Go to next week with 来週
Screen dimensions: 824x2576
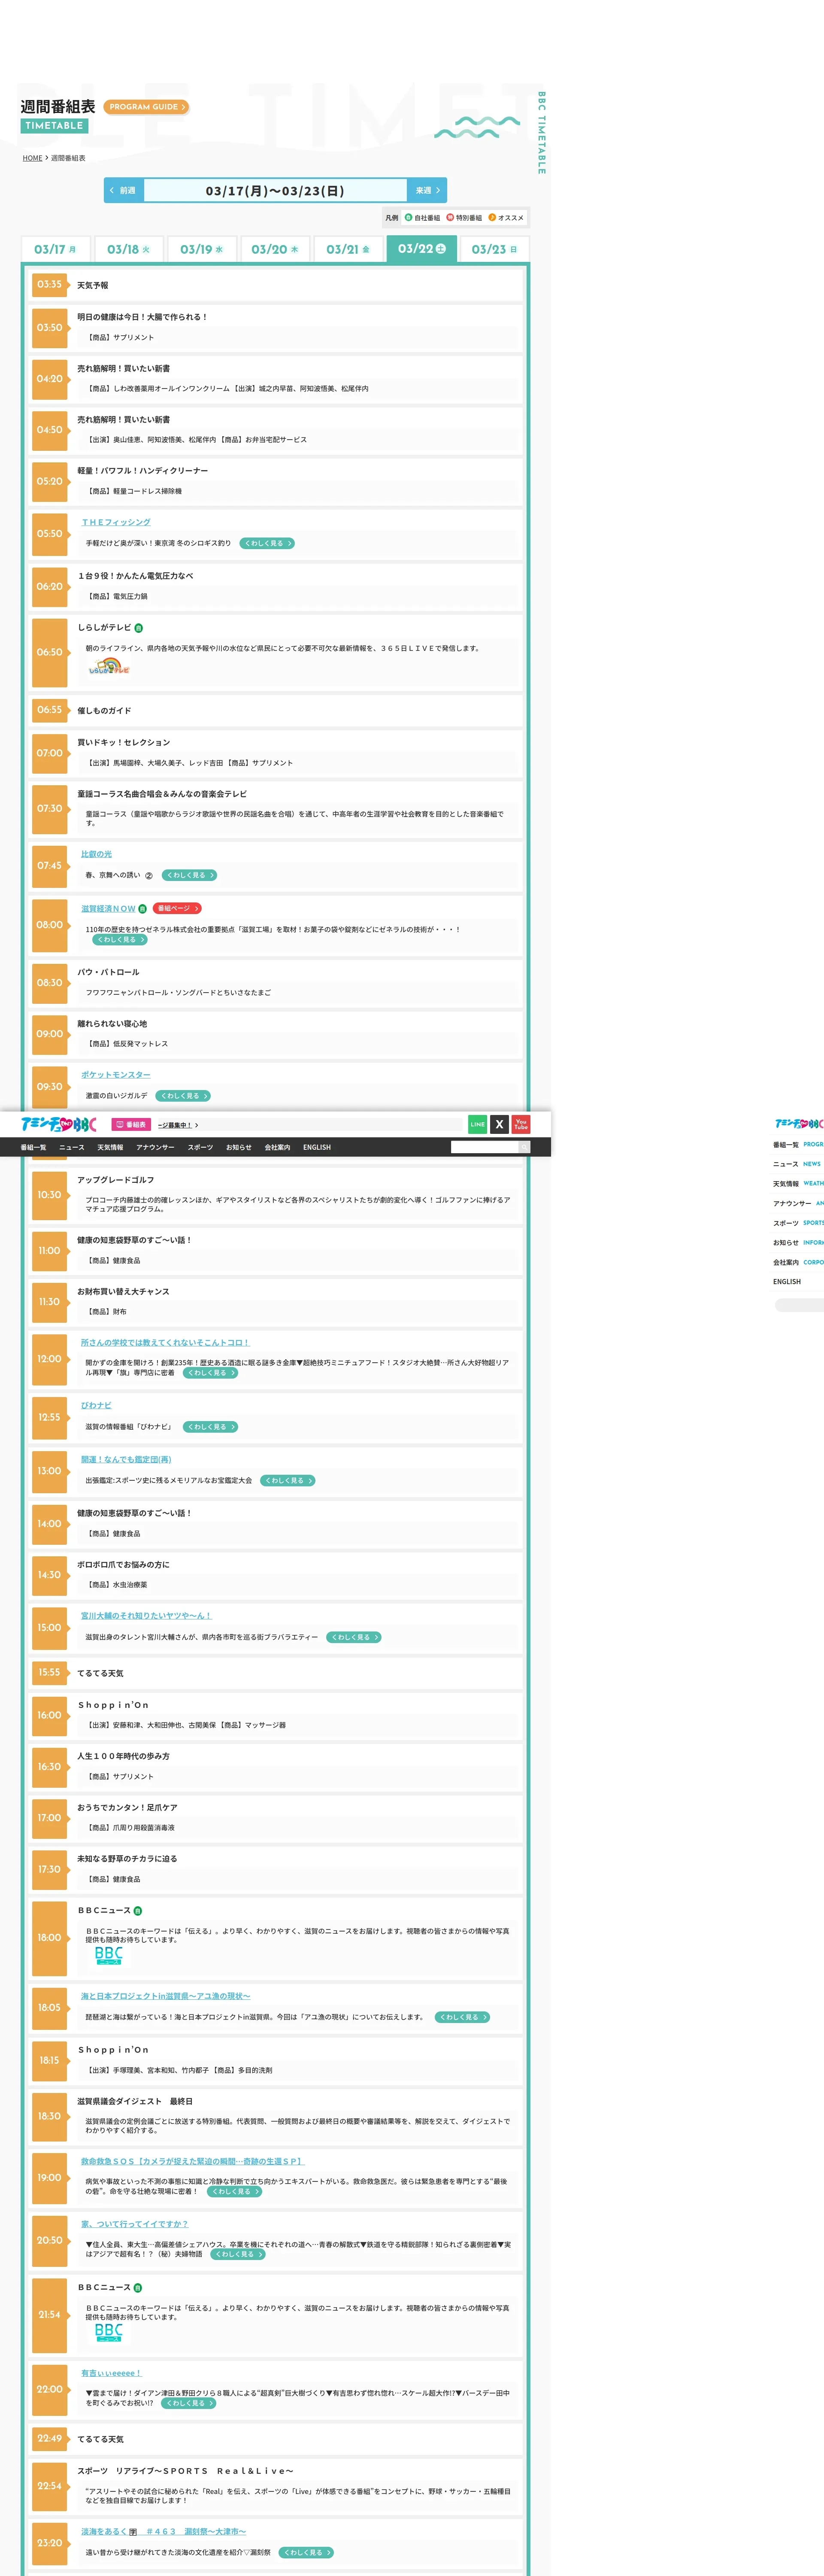point(427,190)
